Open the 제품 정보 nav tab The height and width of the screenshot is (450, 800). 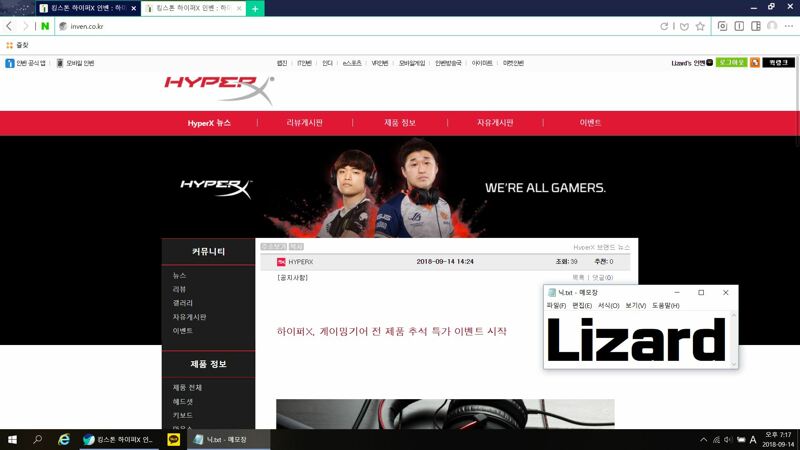[400, 123]
